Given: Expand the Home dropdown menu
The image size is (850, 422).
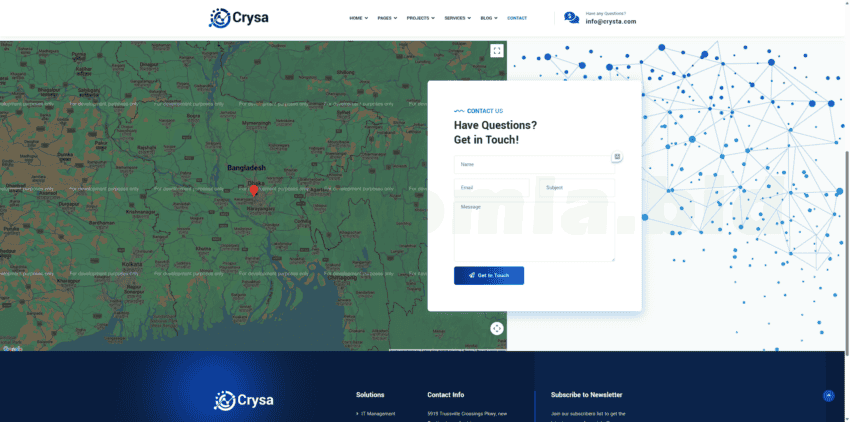Looking at the screenshot, I should point(358,18).
